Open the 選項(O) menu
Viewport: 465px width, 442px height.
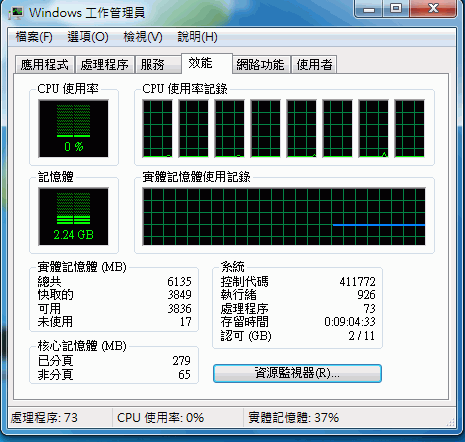88,37
